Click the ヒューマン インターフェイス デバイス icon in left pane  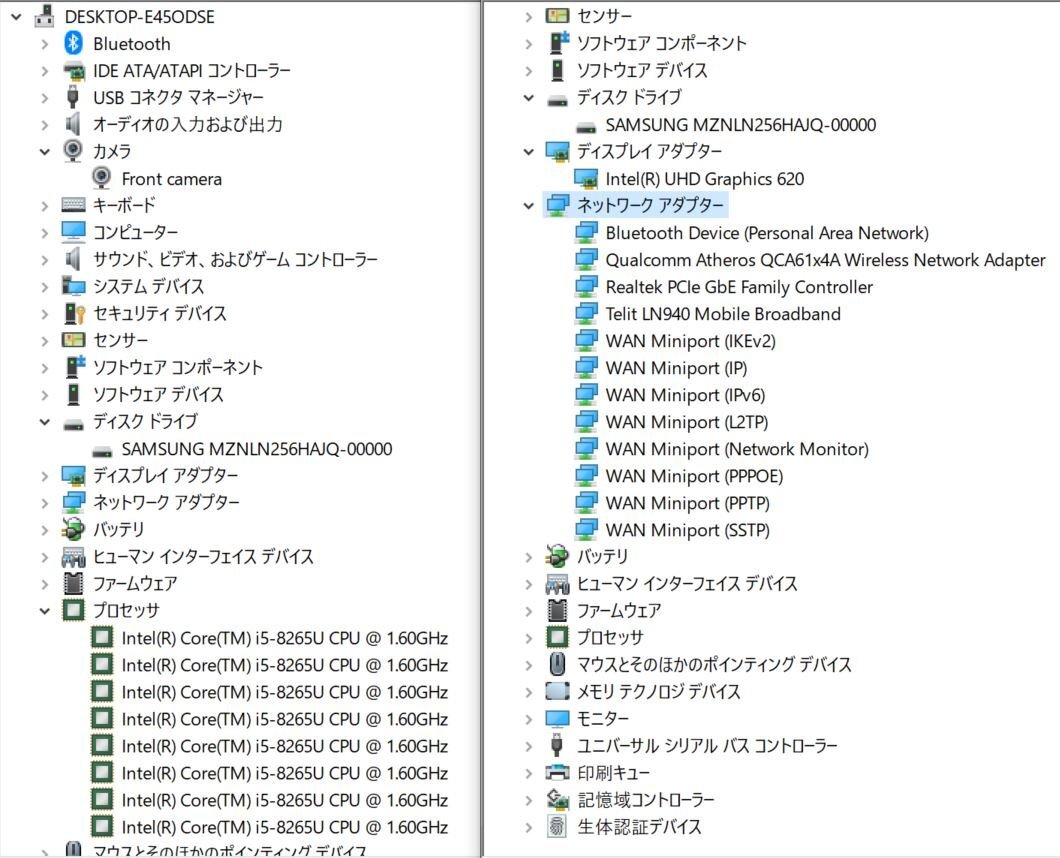[x=73, y=556]
